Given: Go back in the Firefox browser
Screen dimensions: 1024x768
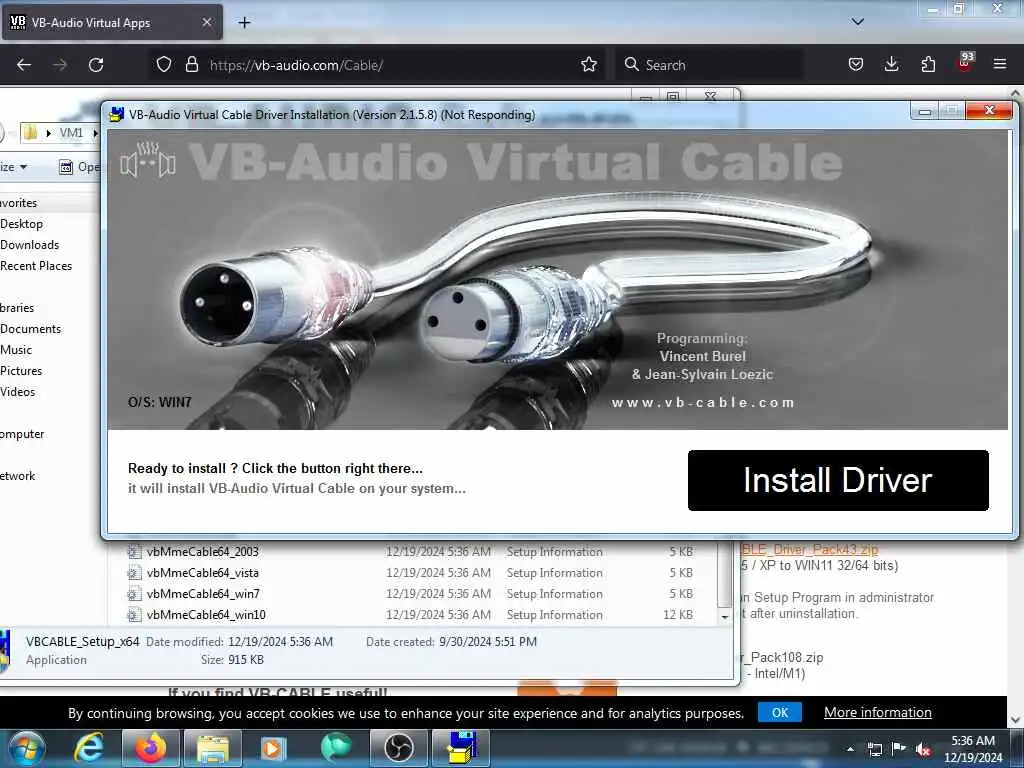Looking at the screenshot, I should [24, 65].
